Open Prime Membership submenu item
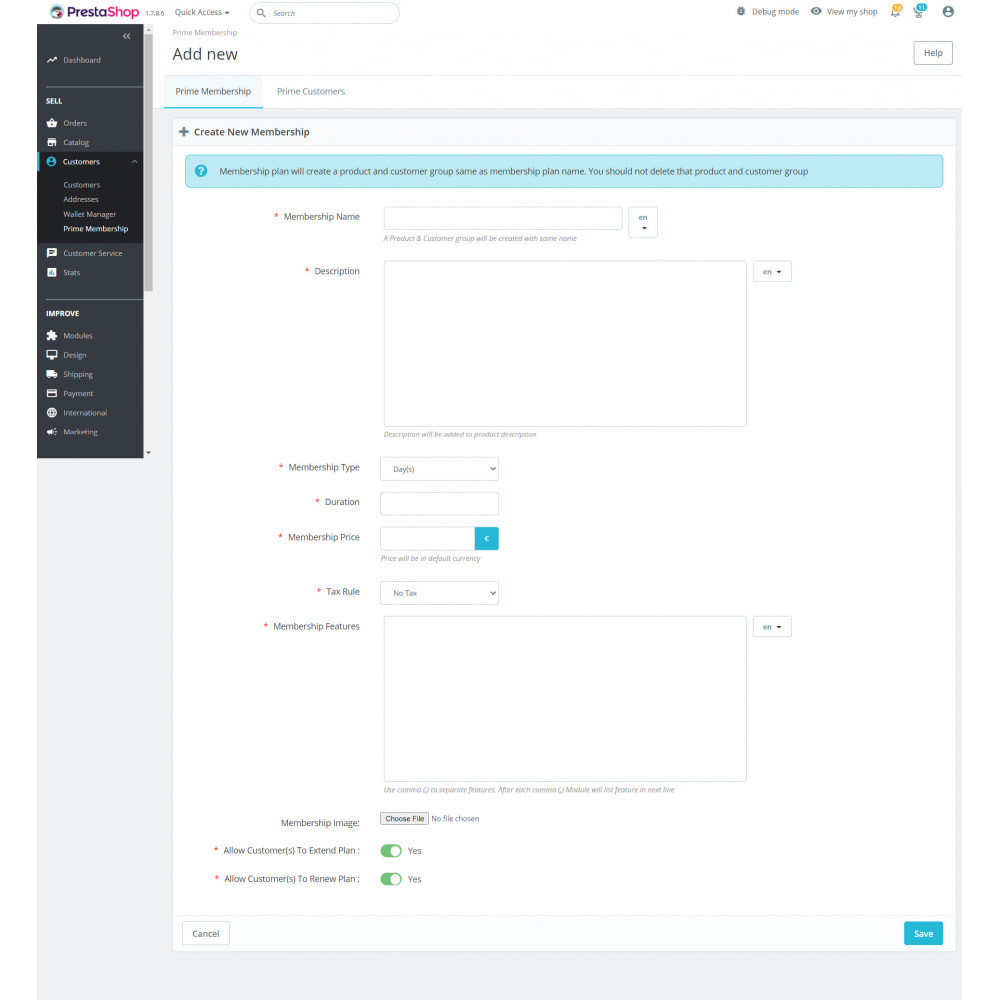 click(x=96, y=229)
